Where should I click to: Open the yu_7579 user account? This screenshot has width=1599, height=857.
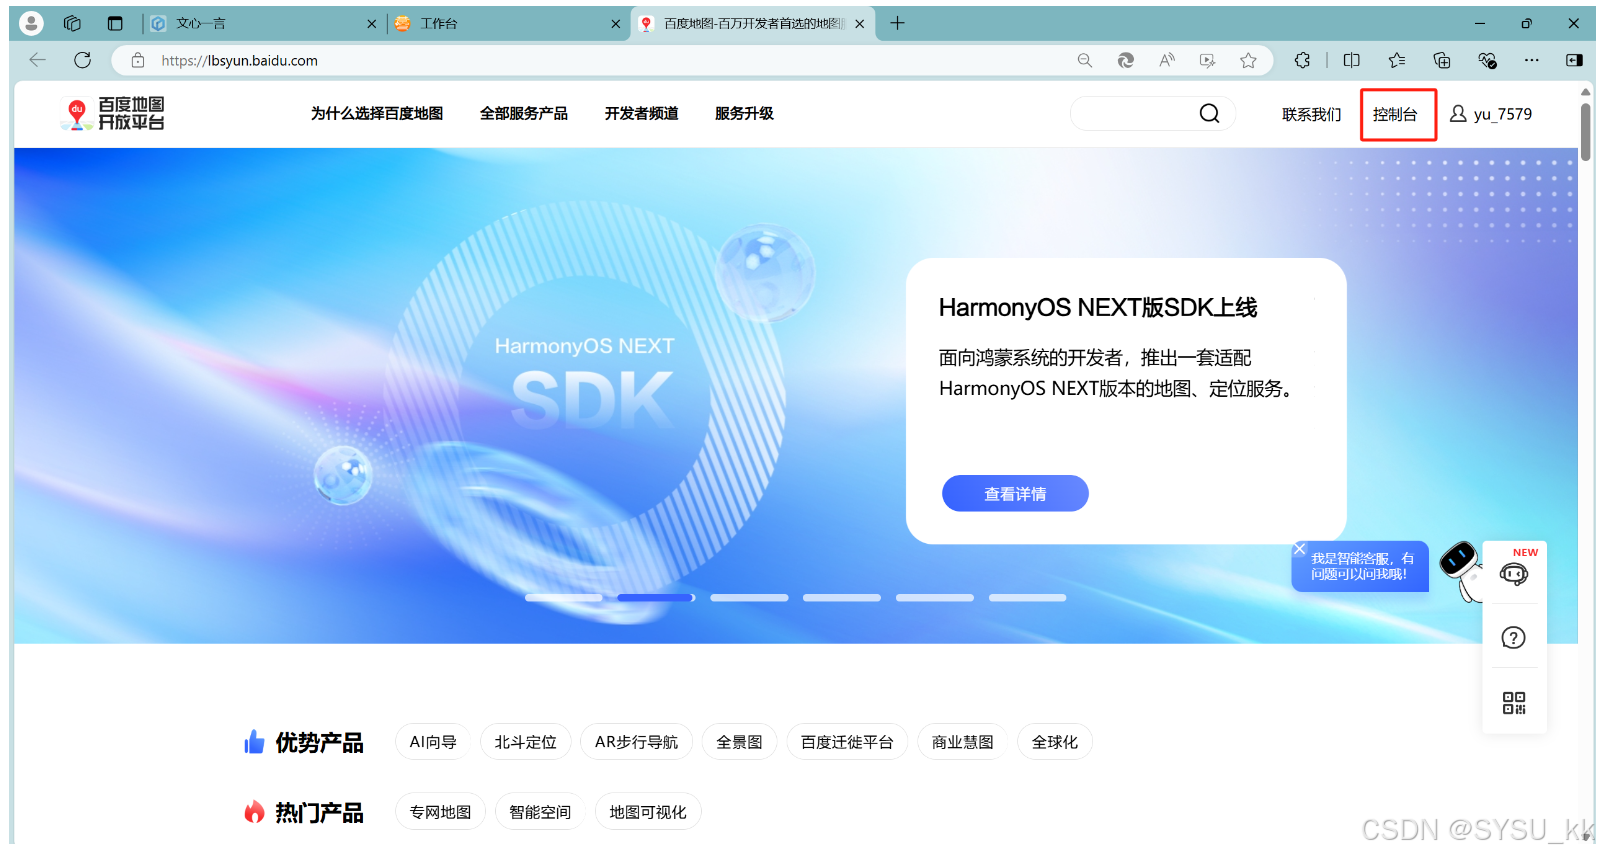[1491, 114]
